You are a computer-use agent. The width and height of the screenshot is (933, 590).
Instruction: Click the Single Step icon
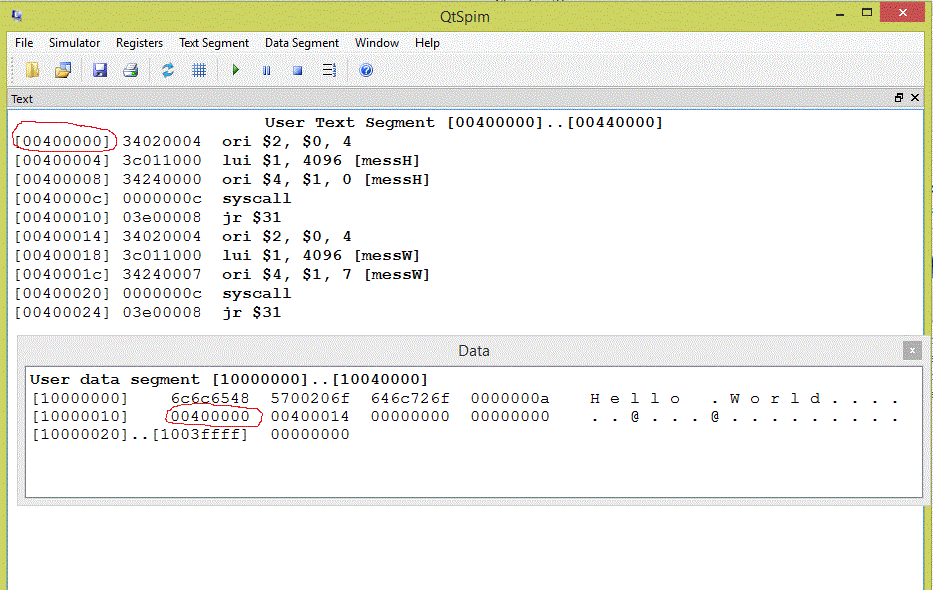[x=328, y=70]
